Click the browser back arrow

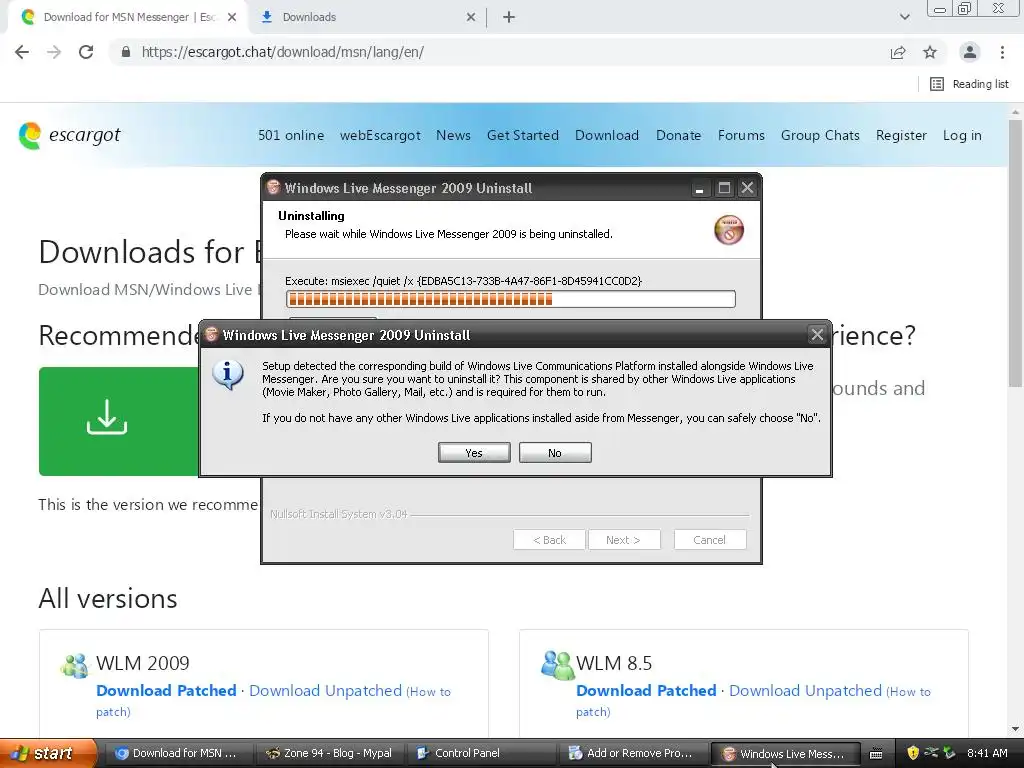click(x=22, y=52)
